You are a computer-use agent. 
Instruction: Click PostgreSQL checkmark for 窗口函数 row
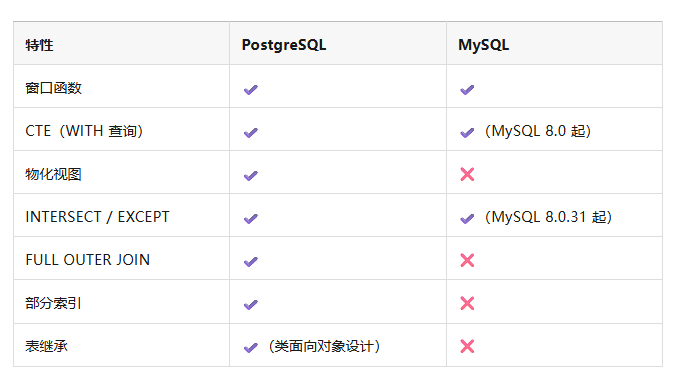pyautogui.click(x=251, y=90)
